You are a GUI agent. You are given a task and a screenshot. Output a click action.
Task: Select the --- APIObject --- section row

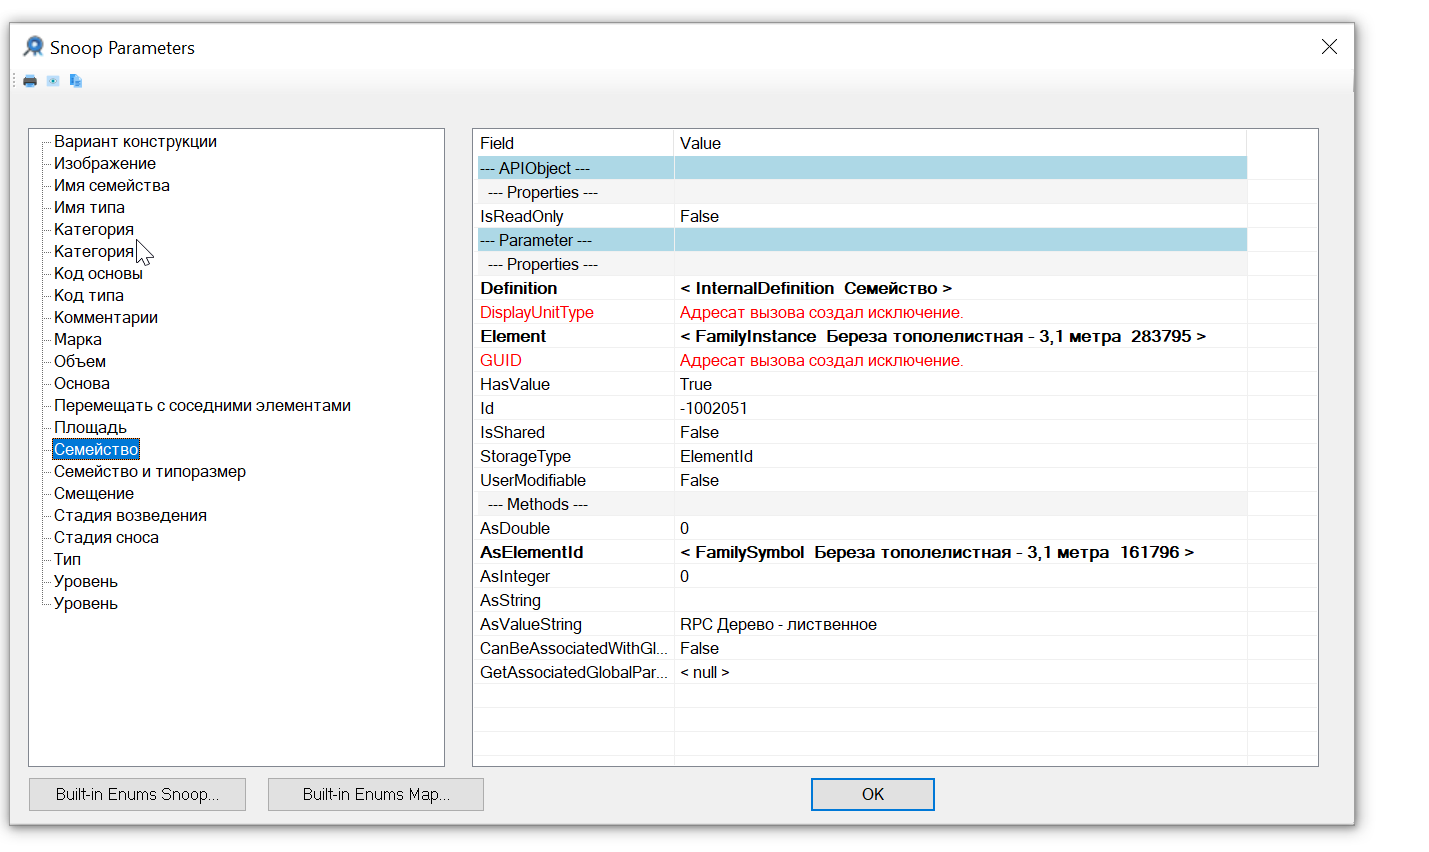click(x=862, y=168)
